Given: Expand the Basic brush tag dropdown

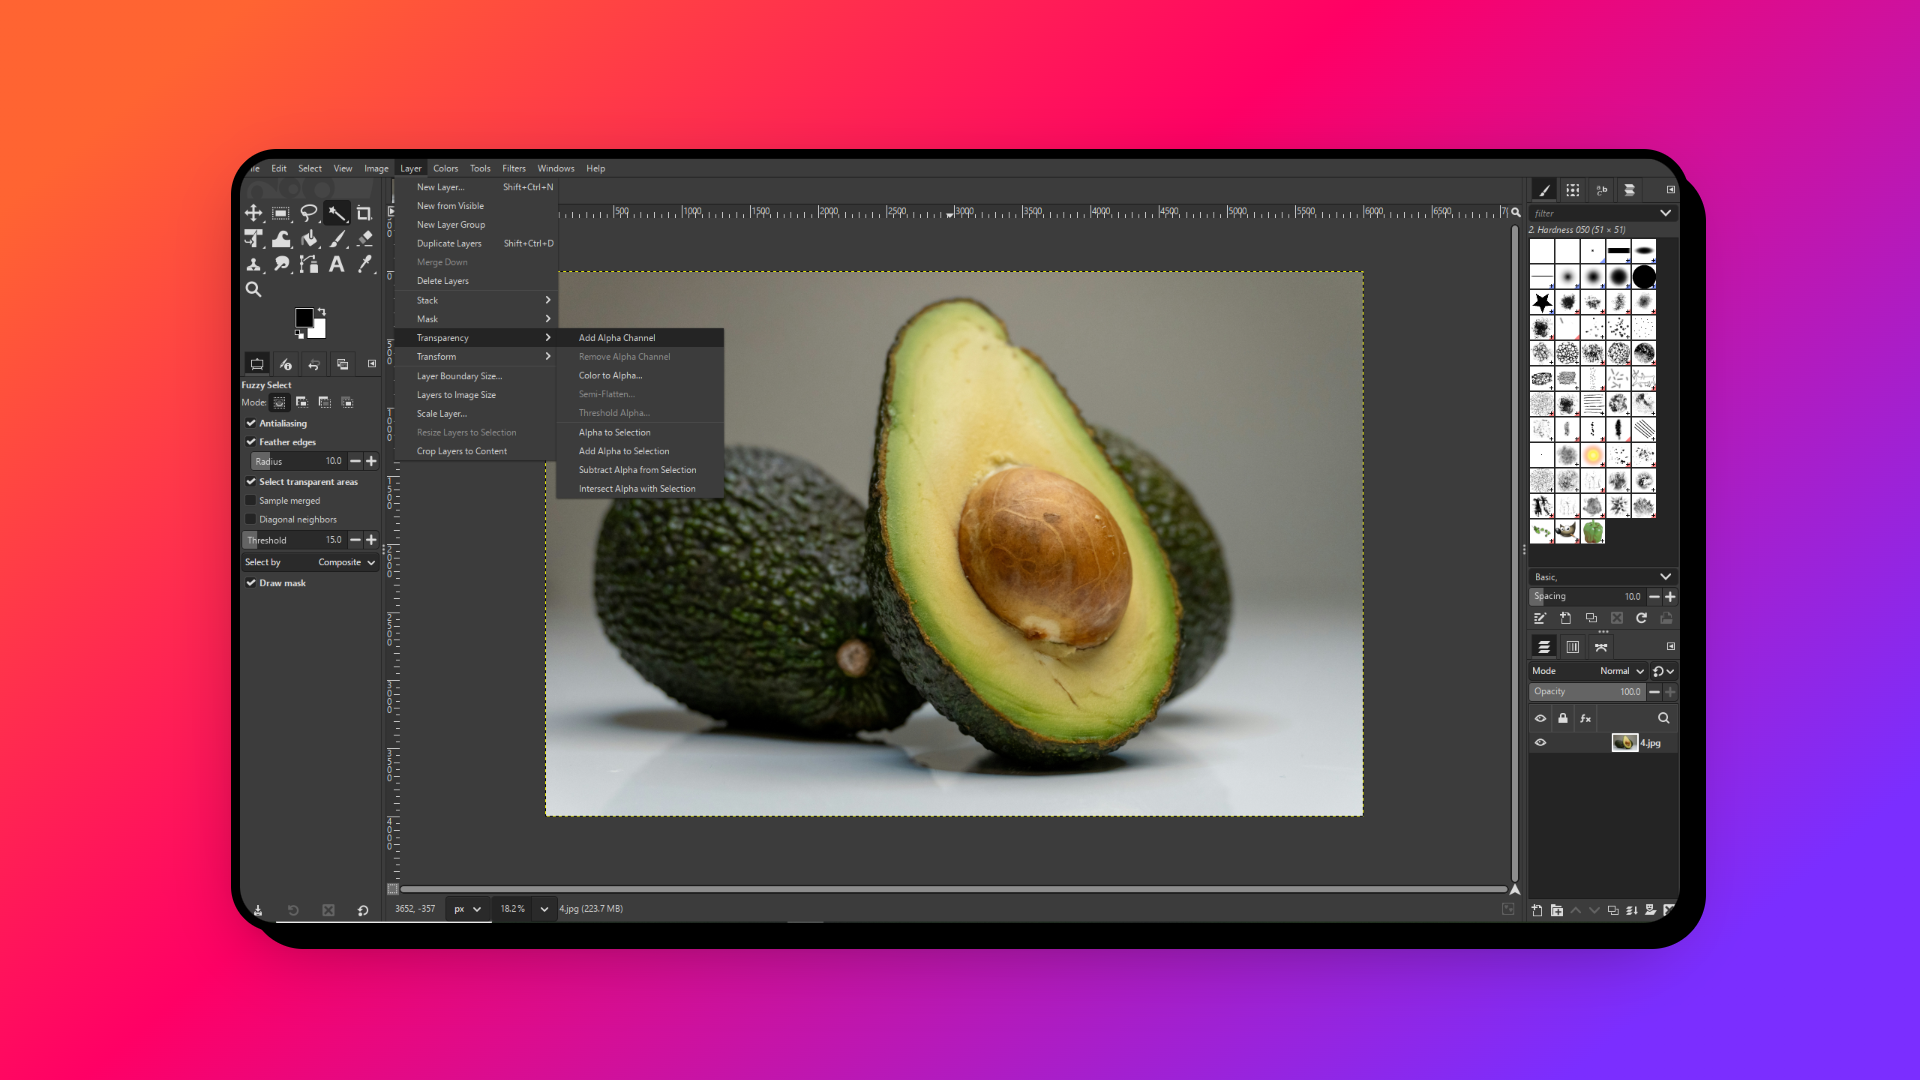Looking at the screenshot, I should [1665, 577].
